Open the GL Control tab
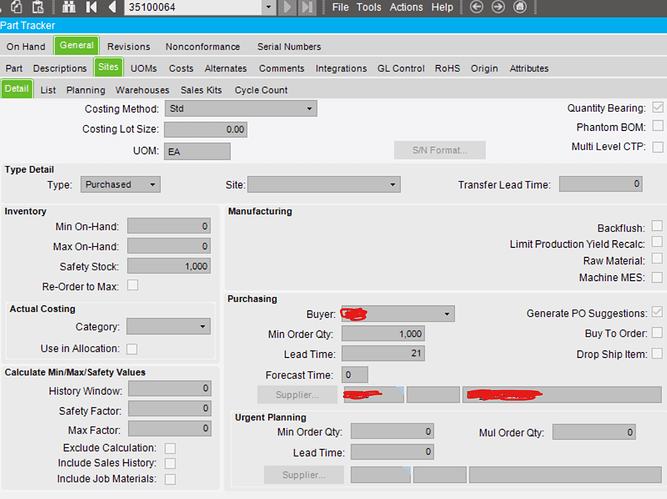The height and width of the screenshot is (499, 667). pos(401,68)
